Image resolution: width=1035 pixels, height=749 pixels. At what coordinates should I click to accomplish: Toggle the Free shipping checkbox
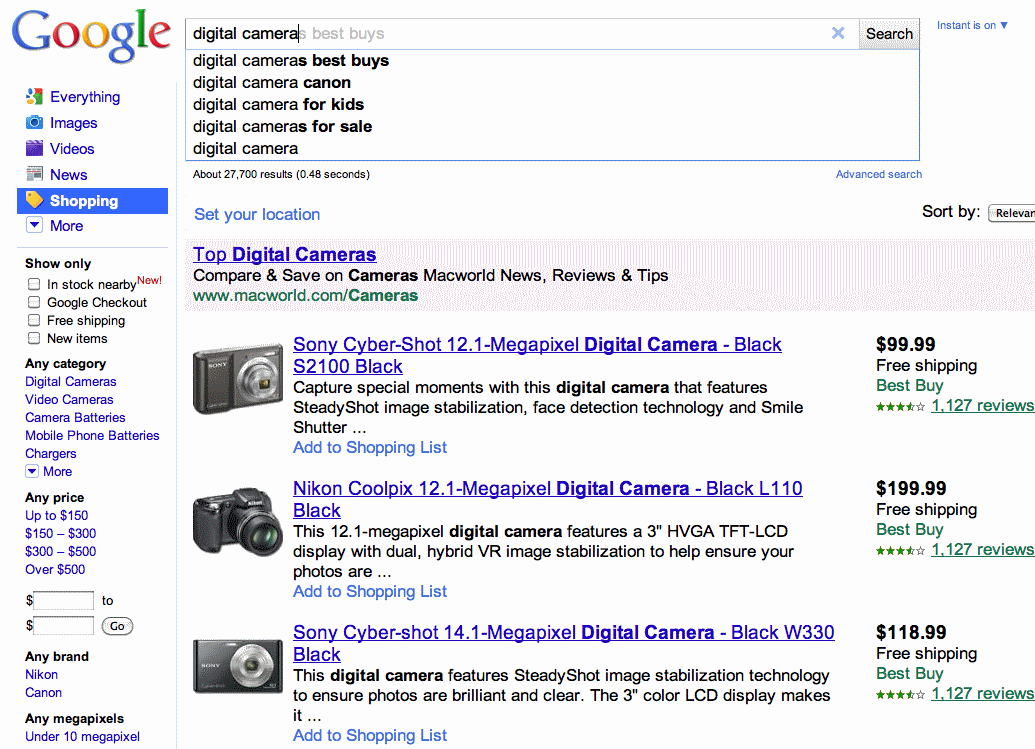pos(34,321)
